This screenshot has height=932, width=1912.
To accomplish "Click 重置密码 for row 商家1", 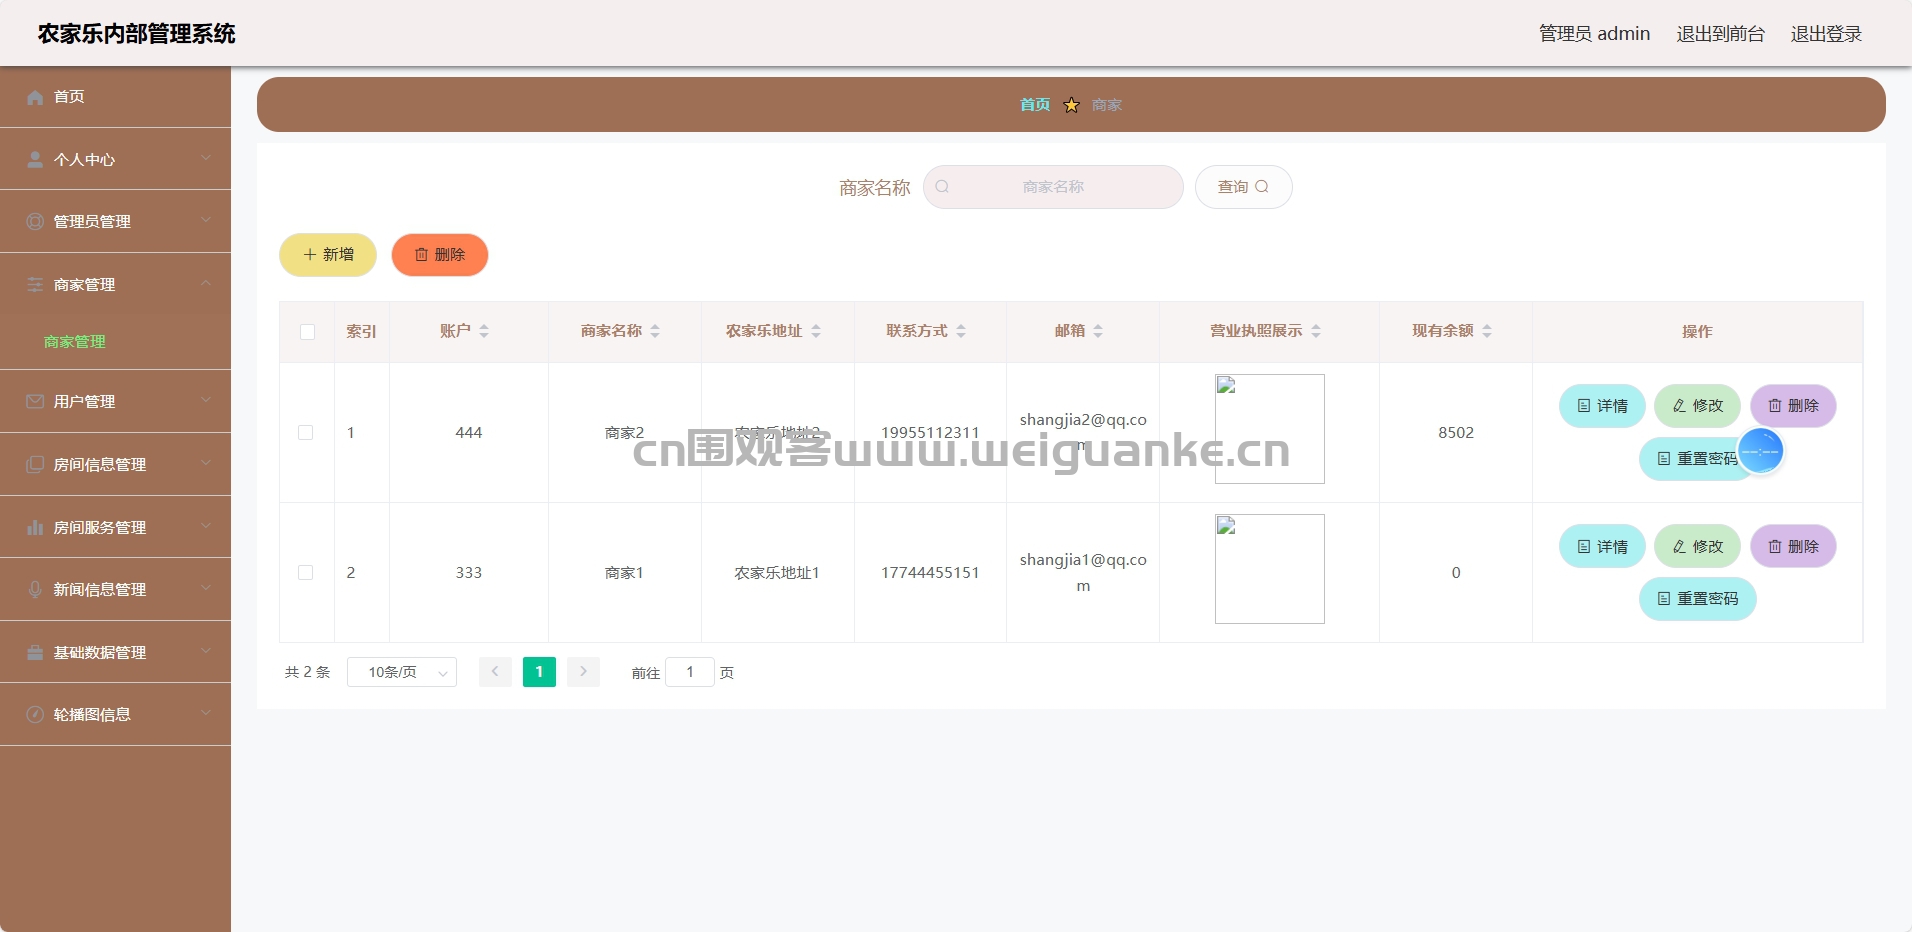I will [x=1698, y=599].
